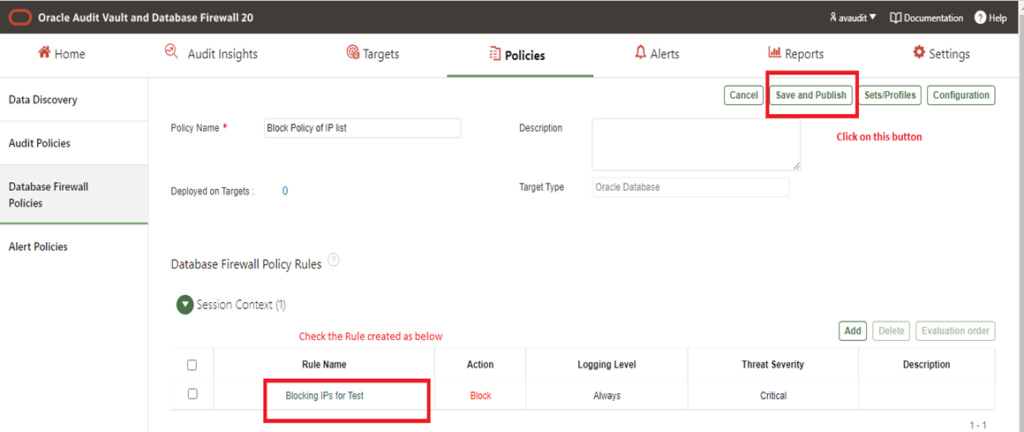Open the Blocking IPs for Test rule
Viewport: 1024px width, 432px height.
[x=326, y=396]
